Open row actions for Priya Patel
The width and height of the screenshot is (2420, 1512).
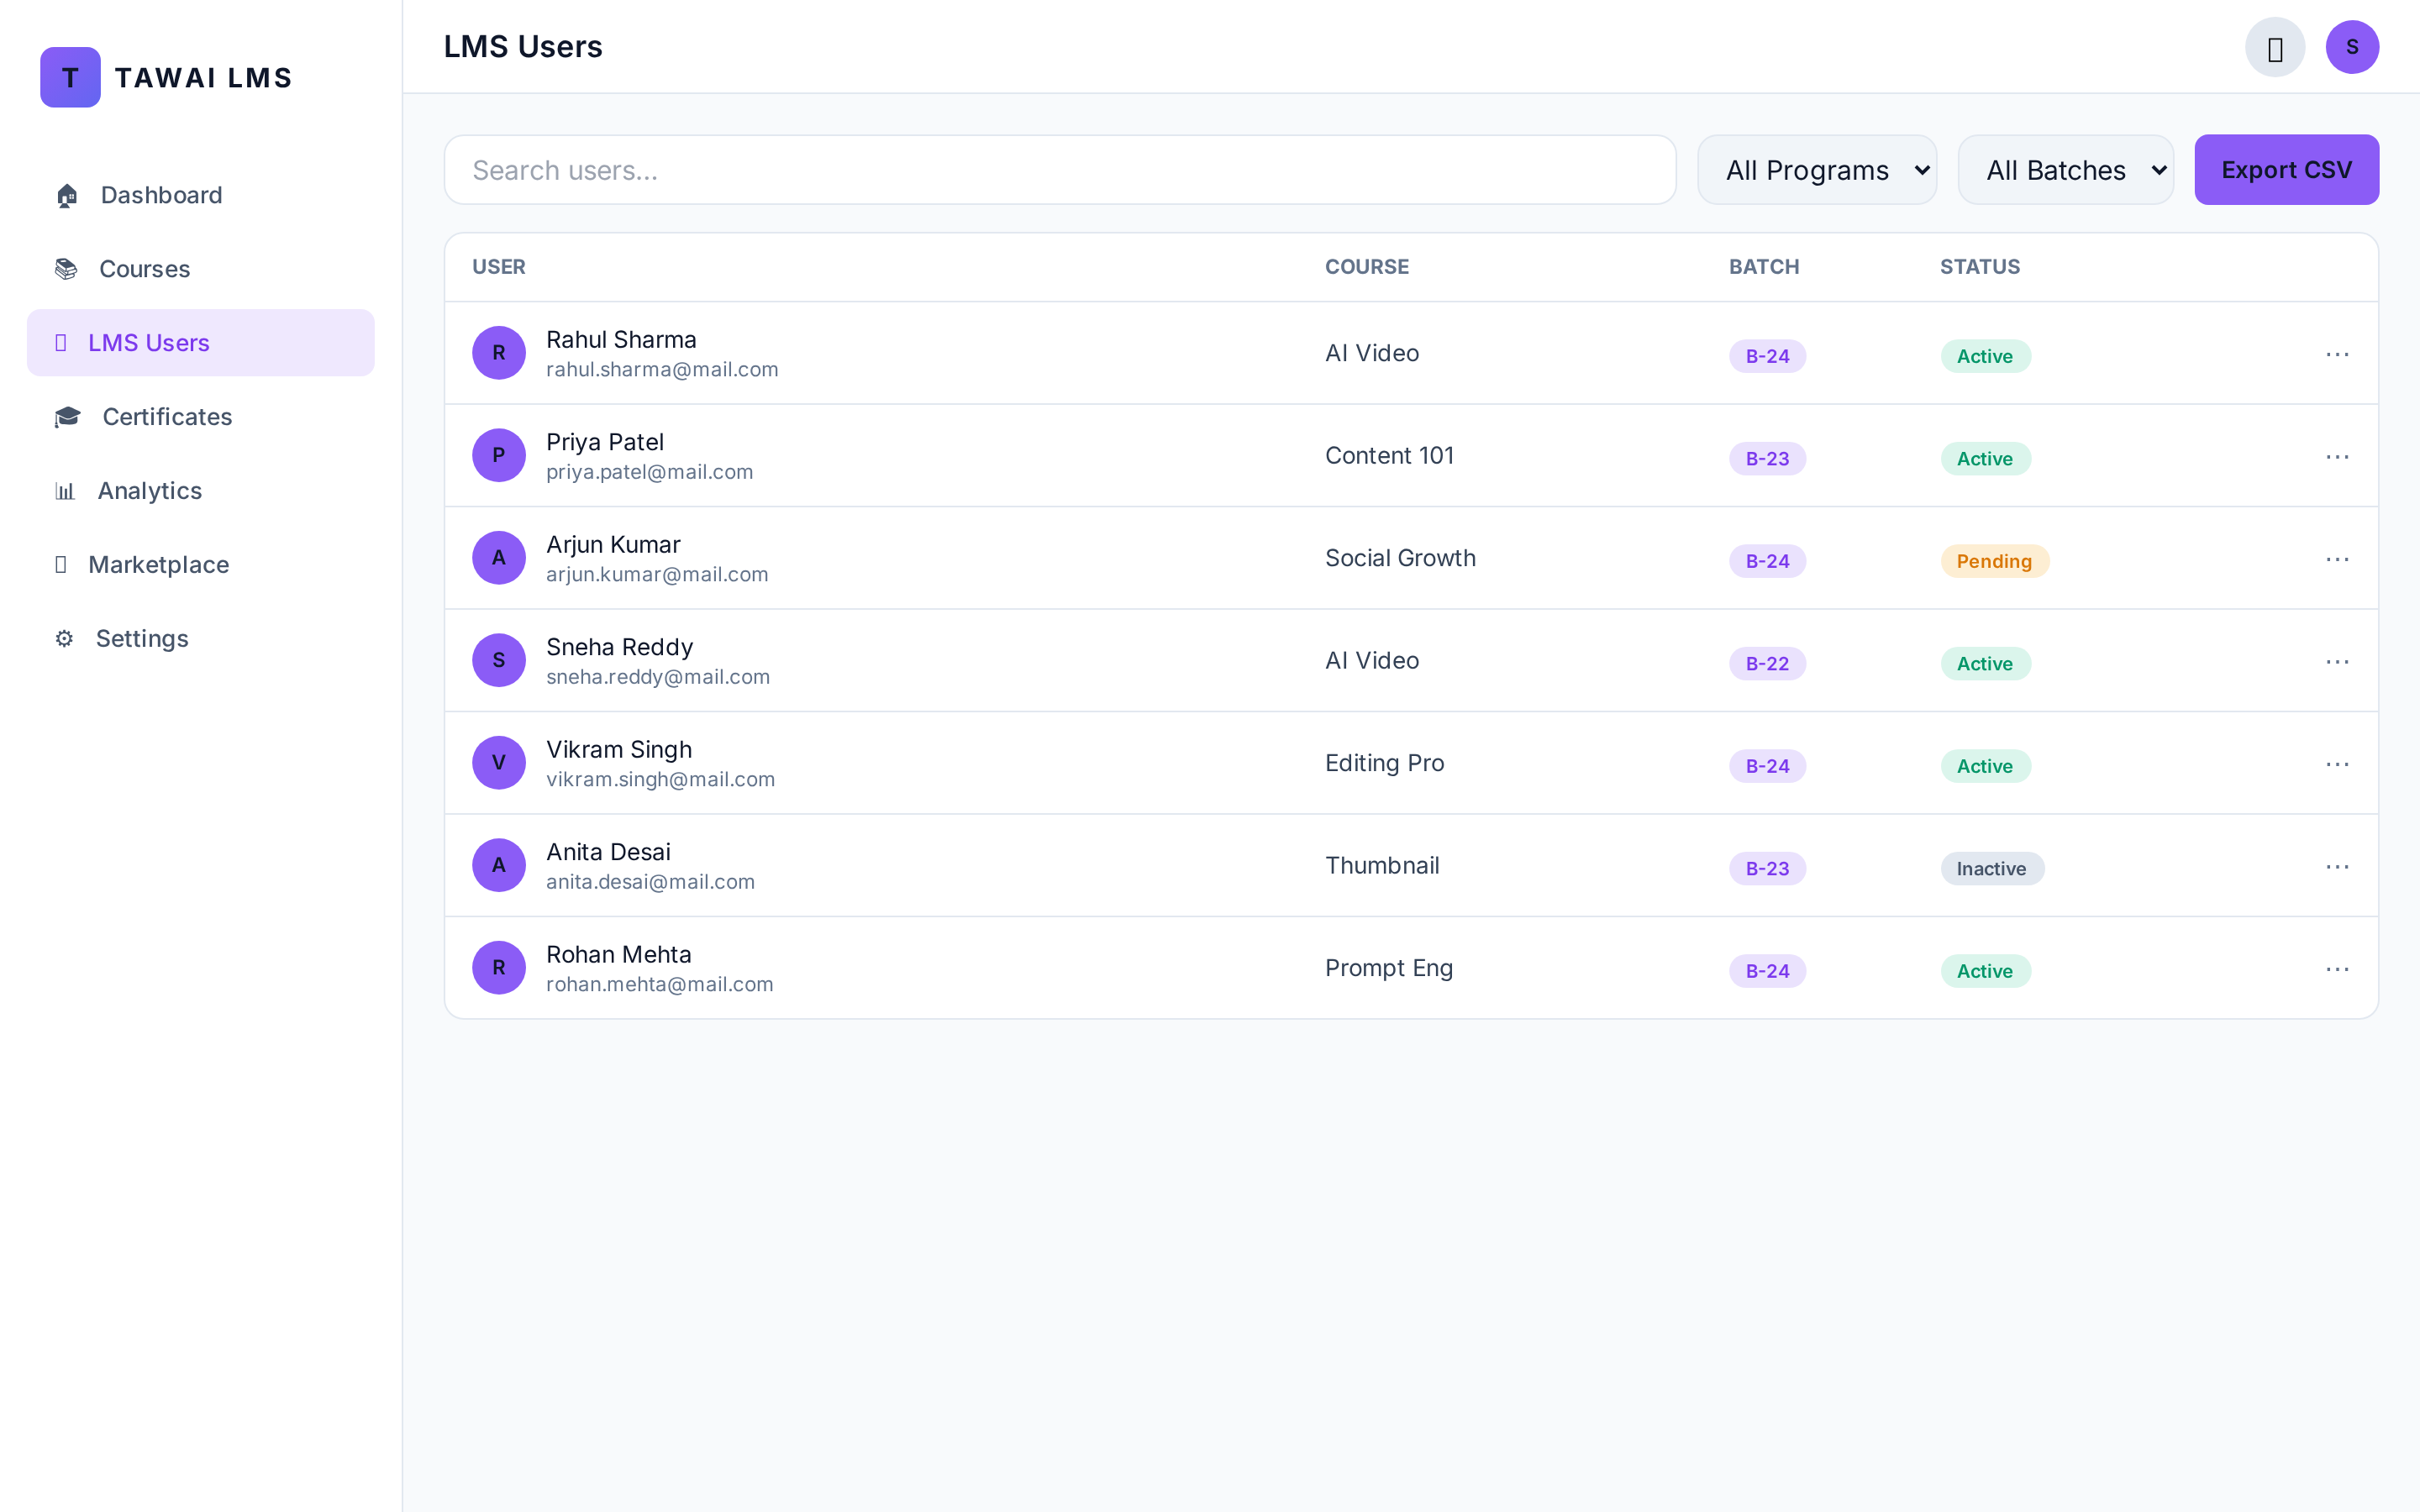(2337, 457)
